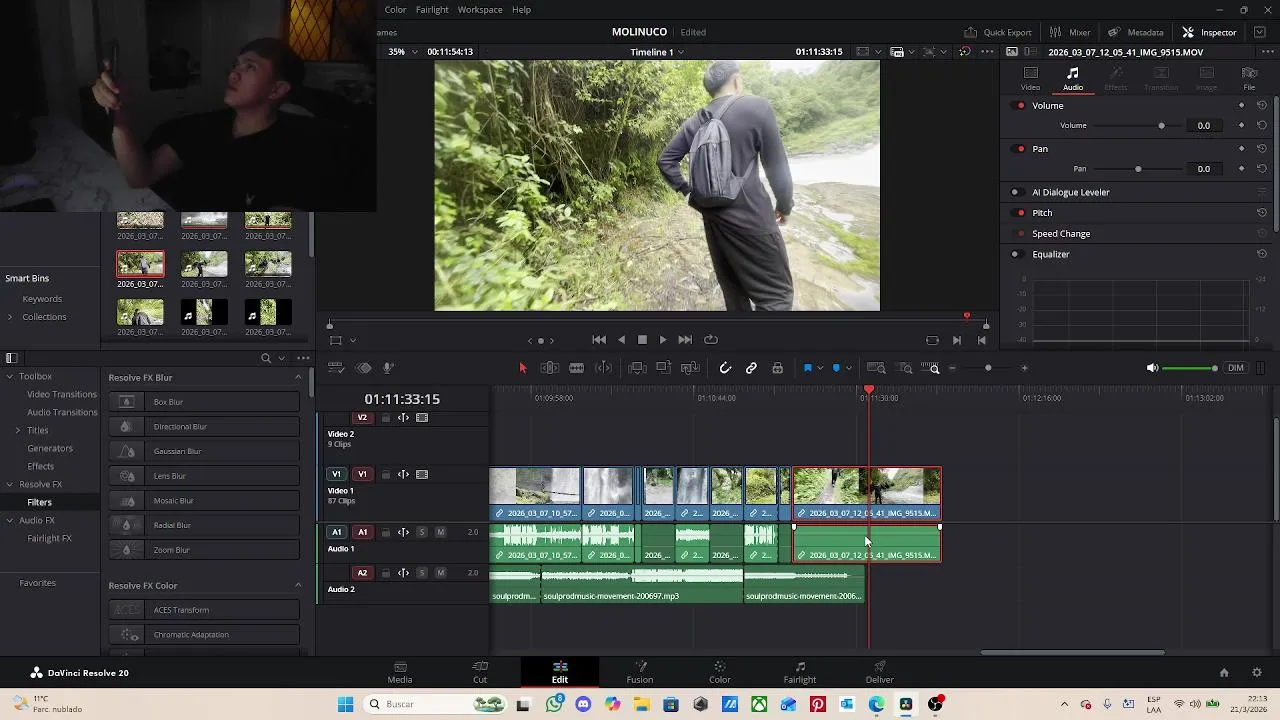
Task: Open Timeline View Options icon
Action: pos(336,368)
